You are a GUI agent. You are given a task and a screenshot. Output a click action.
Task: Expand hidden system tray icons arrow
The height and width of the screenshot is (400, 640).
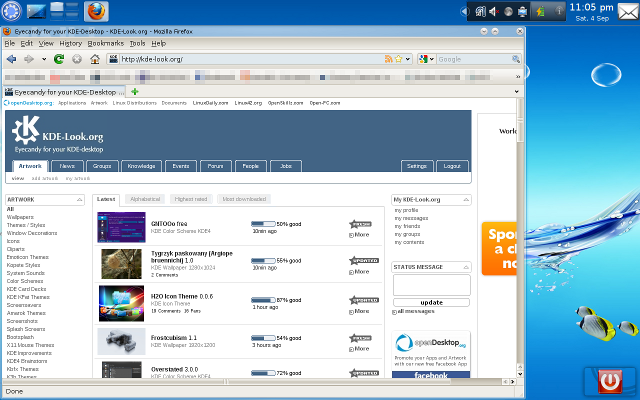tap(464, 11)
